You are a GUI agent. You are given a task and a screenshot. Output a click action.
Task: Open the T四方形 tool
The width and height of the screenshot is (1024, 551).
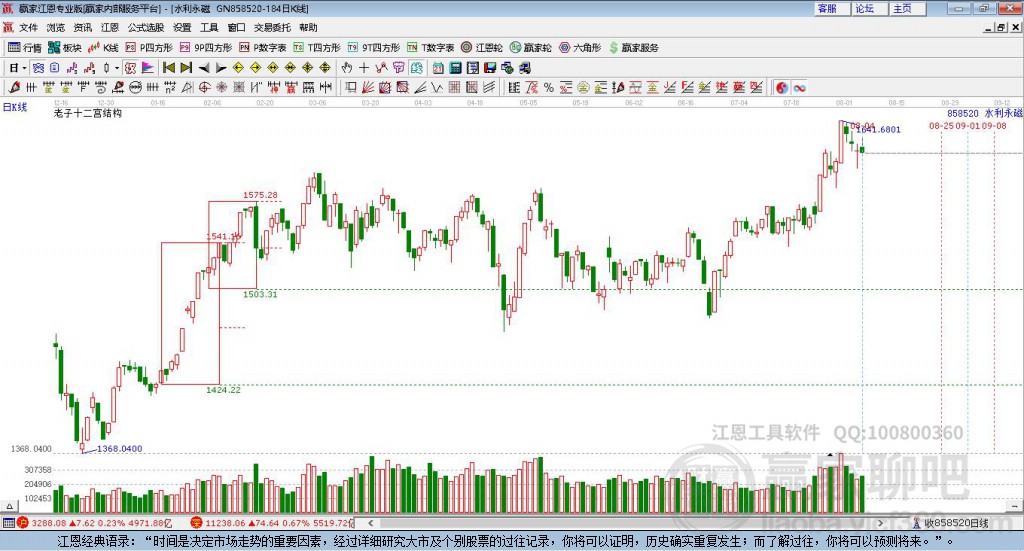[x=317, y=48]
